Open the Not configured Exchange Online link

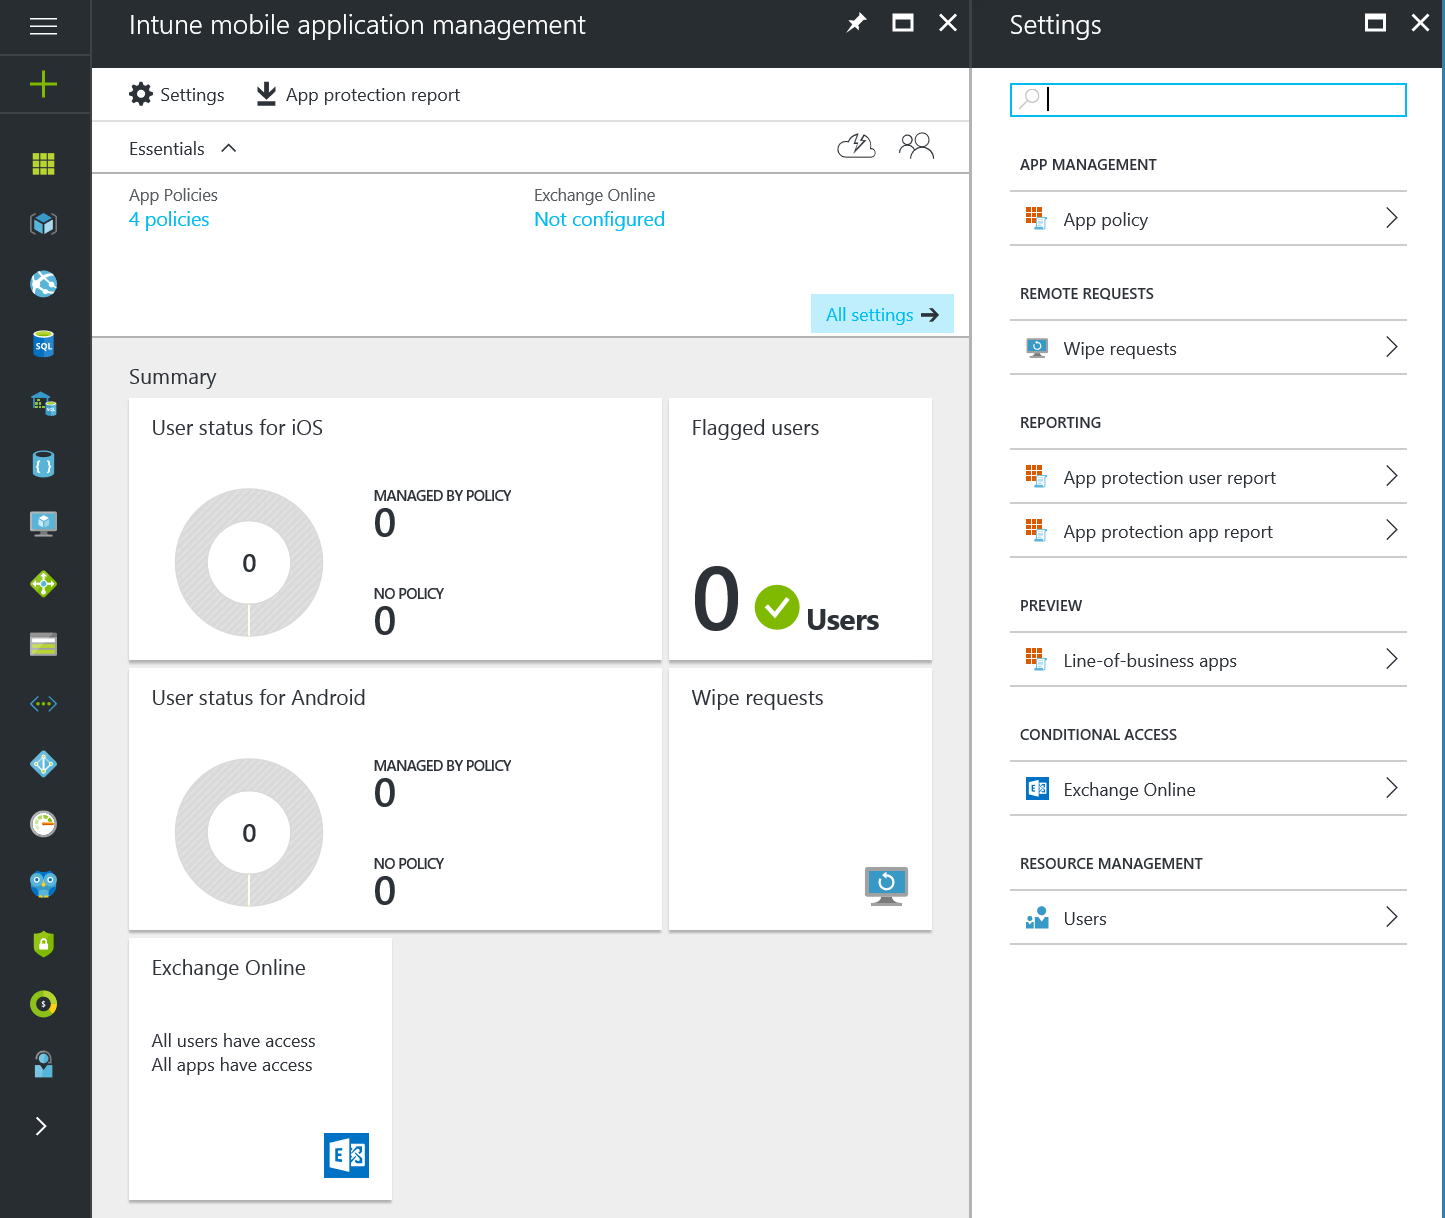pos(599,219)
